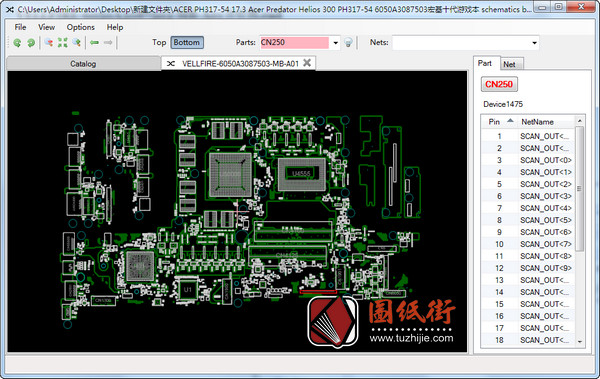Click the light bulb highlight icon
Viewport: 600px width, 379px height.
[348, 42]
